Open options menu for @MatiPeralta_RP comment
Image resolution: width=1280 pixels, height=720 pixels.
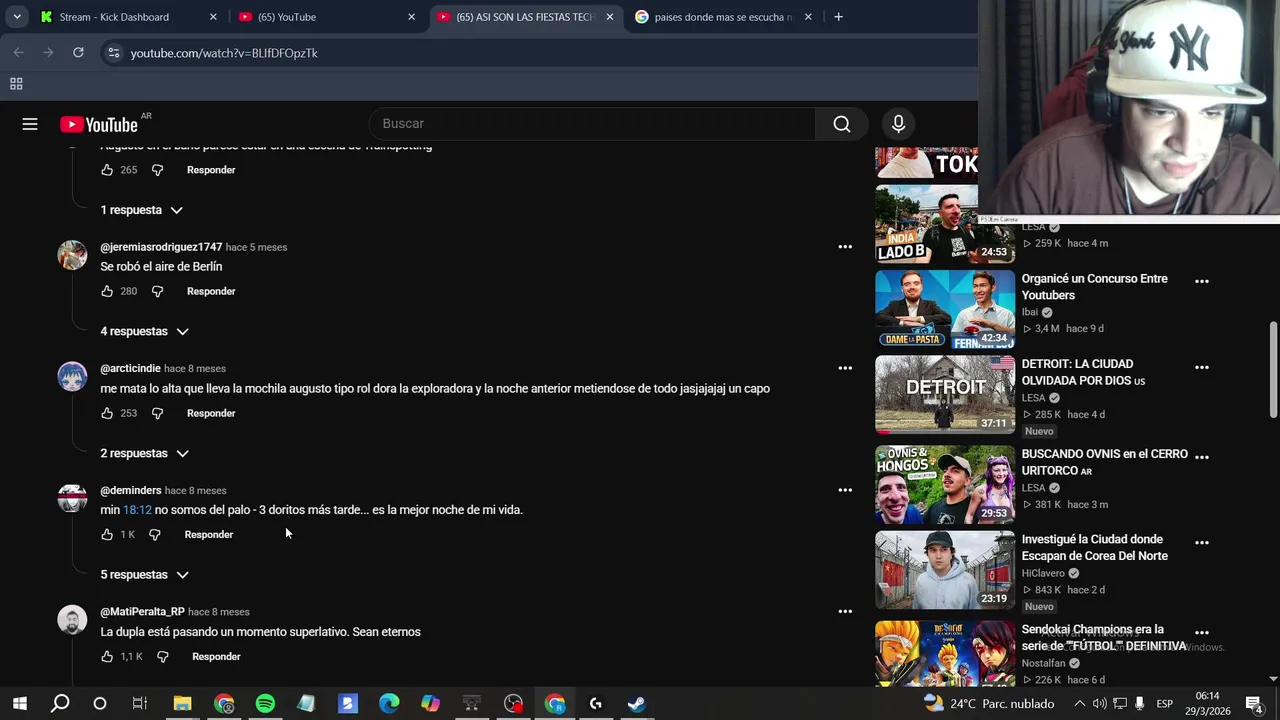[x=845, y=611]
